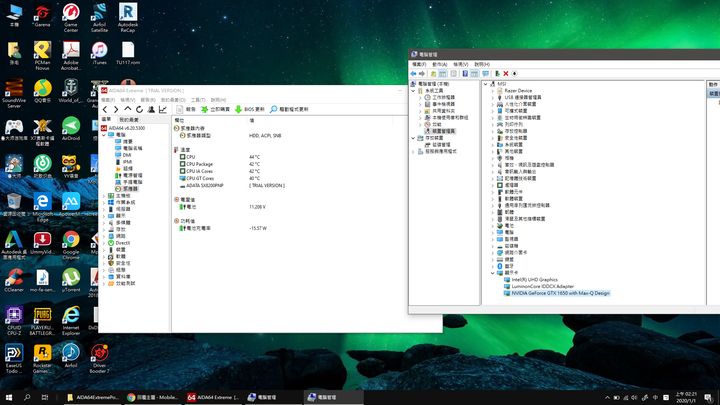The image size is (720, 405).
Task: Select AIDA64 v6.20.5300 root tree item
Action: point(126,128)
